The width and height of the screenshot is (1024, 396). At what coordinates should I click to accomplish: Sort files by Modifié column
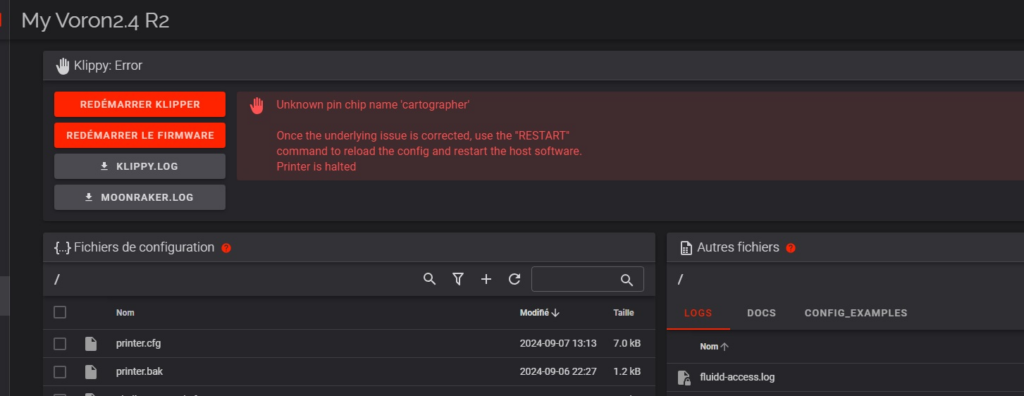tap(539, 313)
